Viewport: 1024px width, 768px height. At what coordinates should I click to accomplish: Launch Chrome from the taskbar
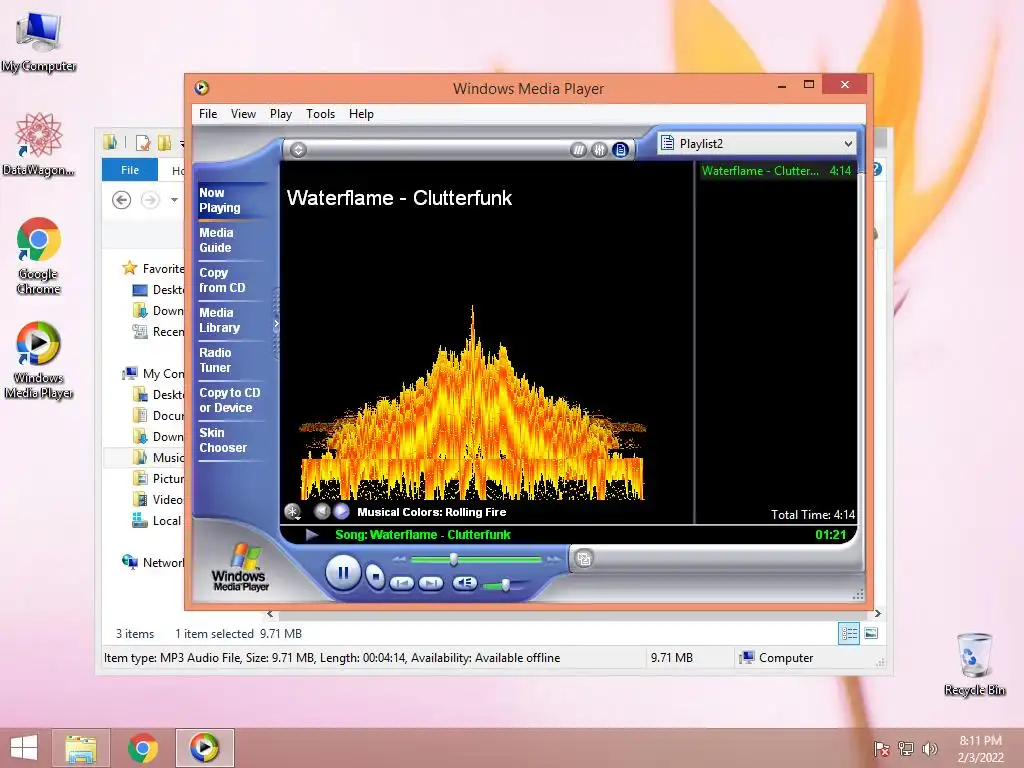[142, 748]
